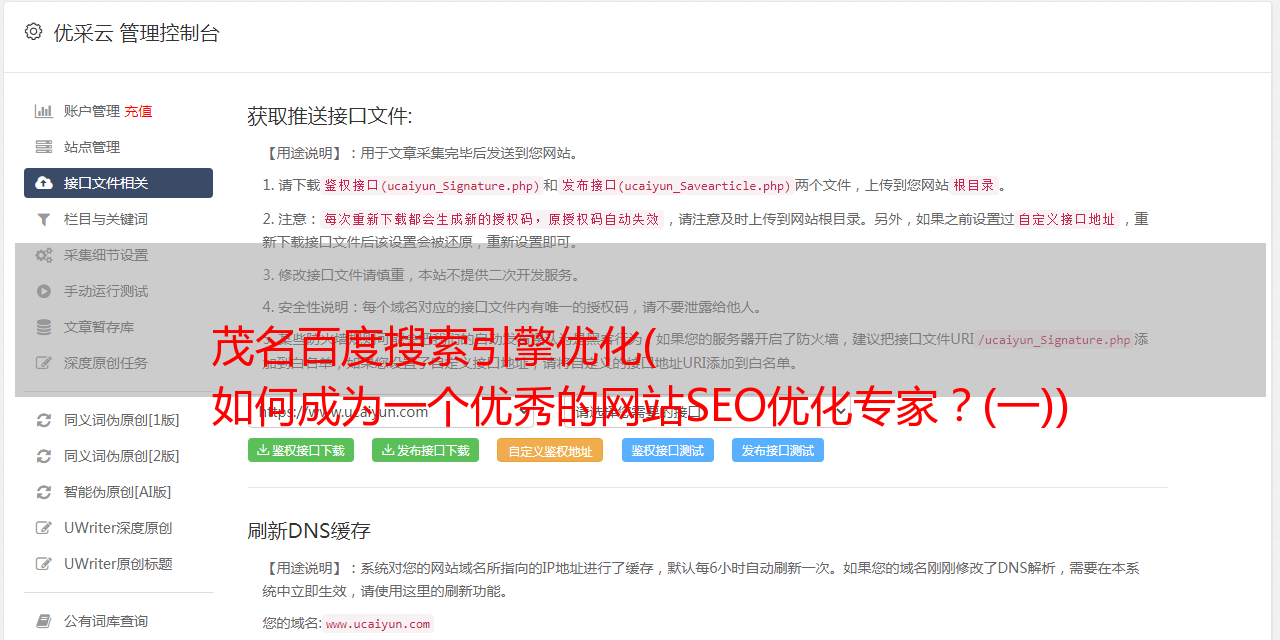Click highlighted 自定义接口地址 text in step 2
The height and width of the screenshot is (640, 1280).
pos(1066,219)
